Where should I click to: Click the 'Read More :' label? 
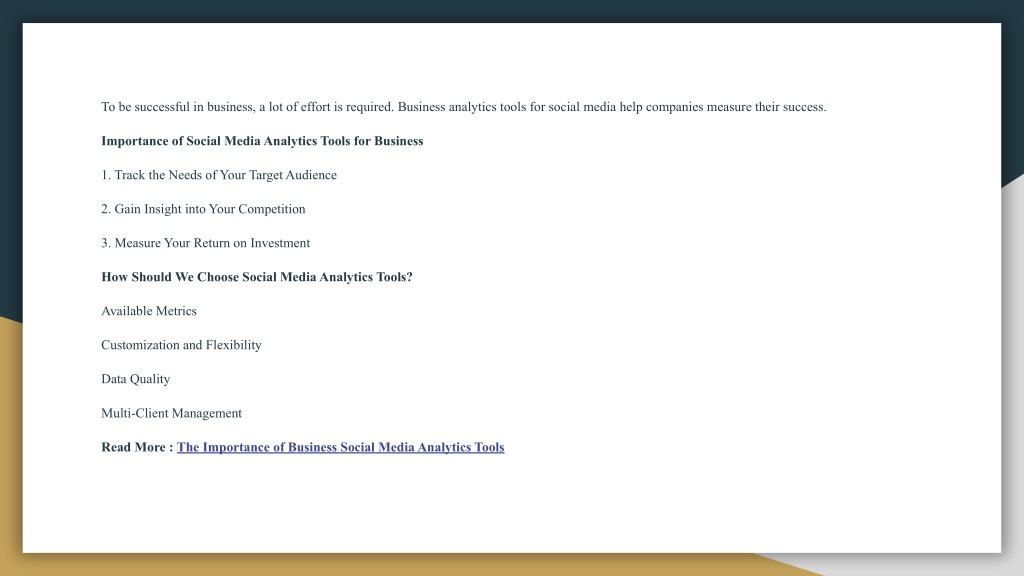137,447
